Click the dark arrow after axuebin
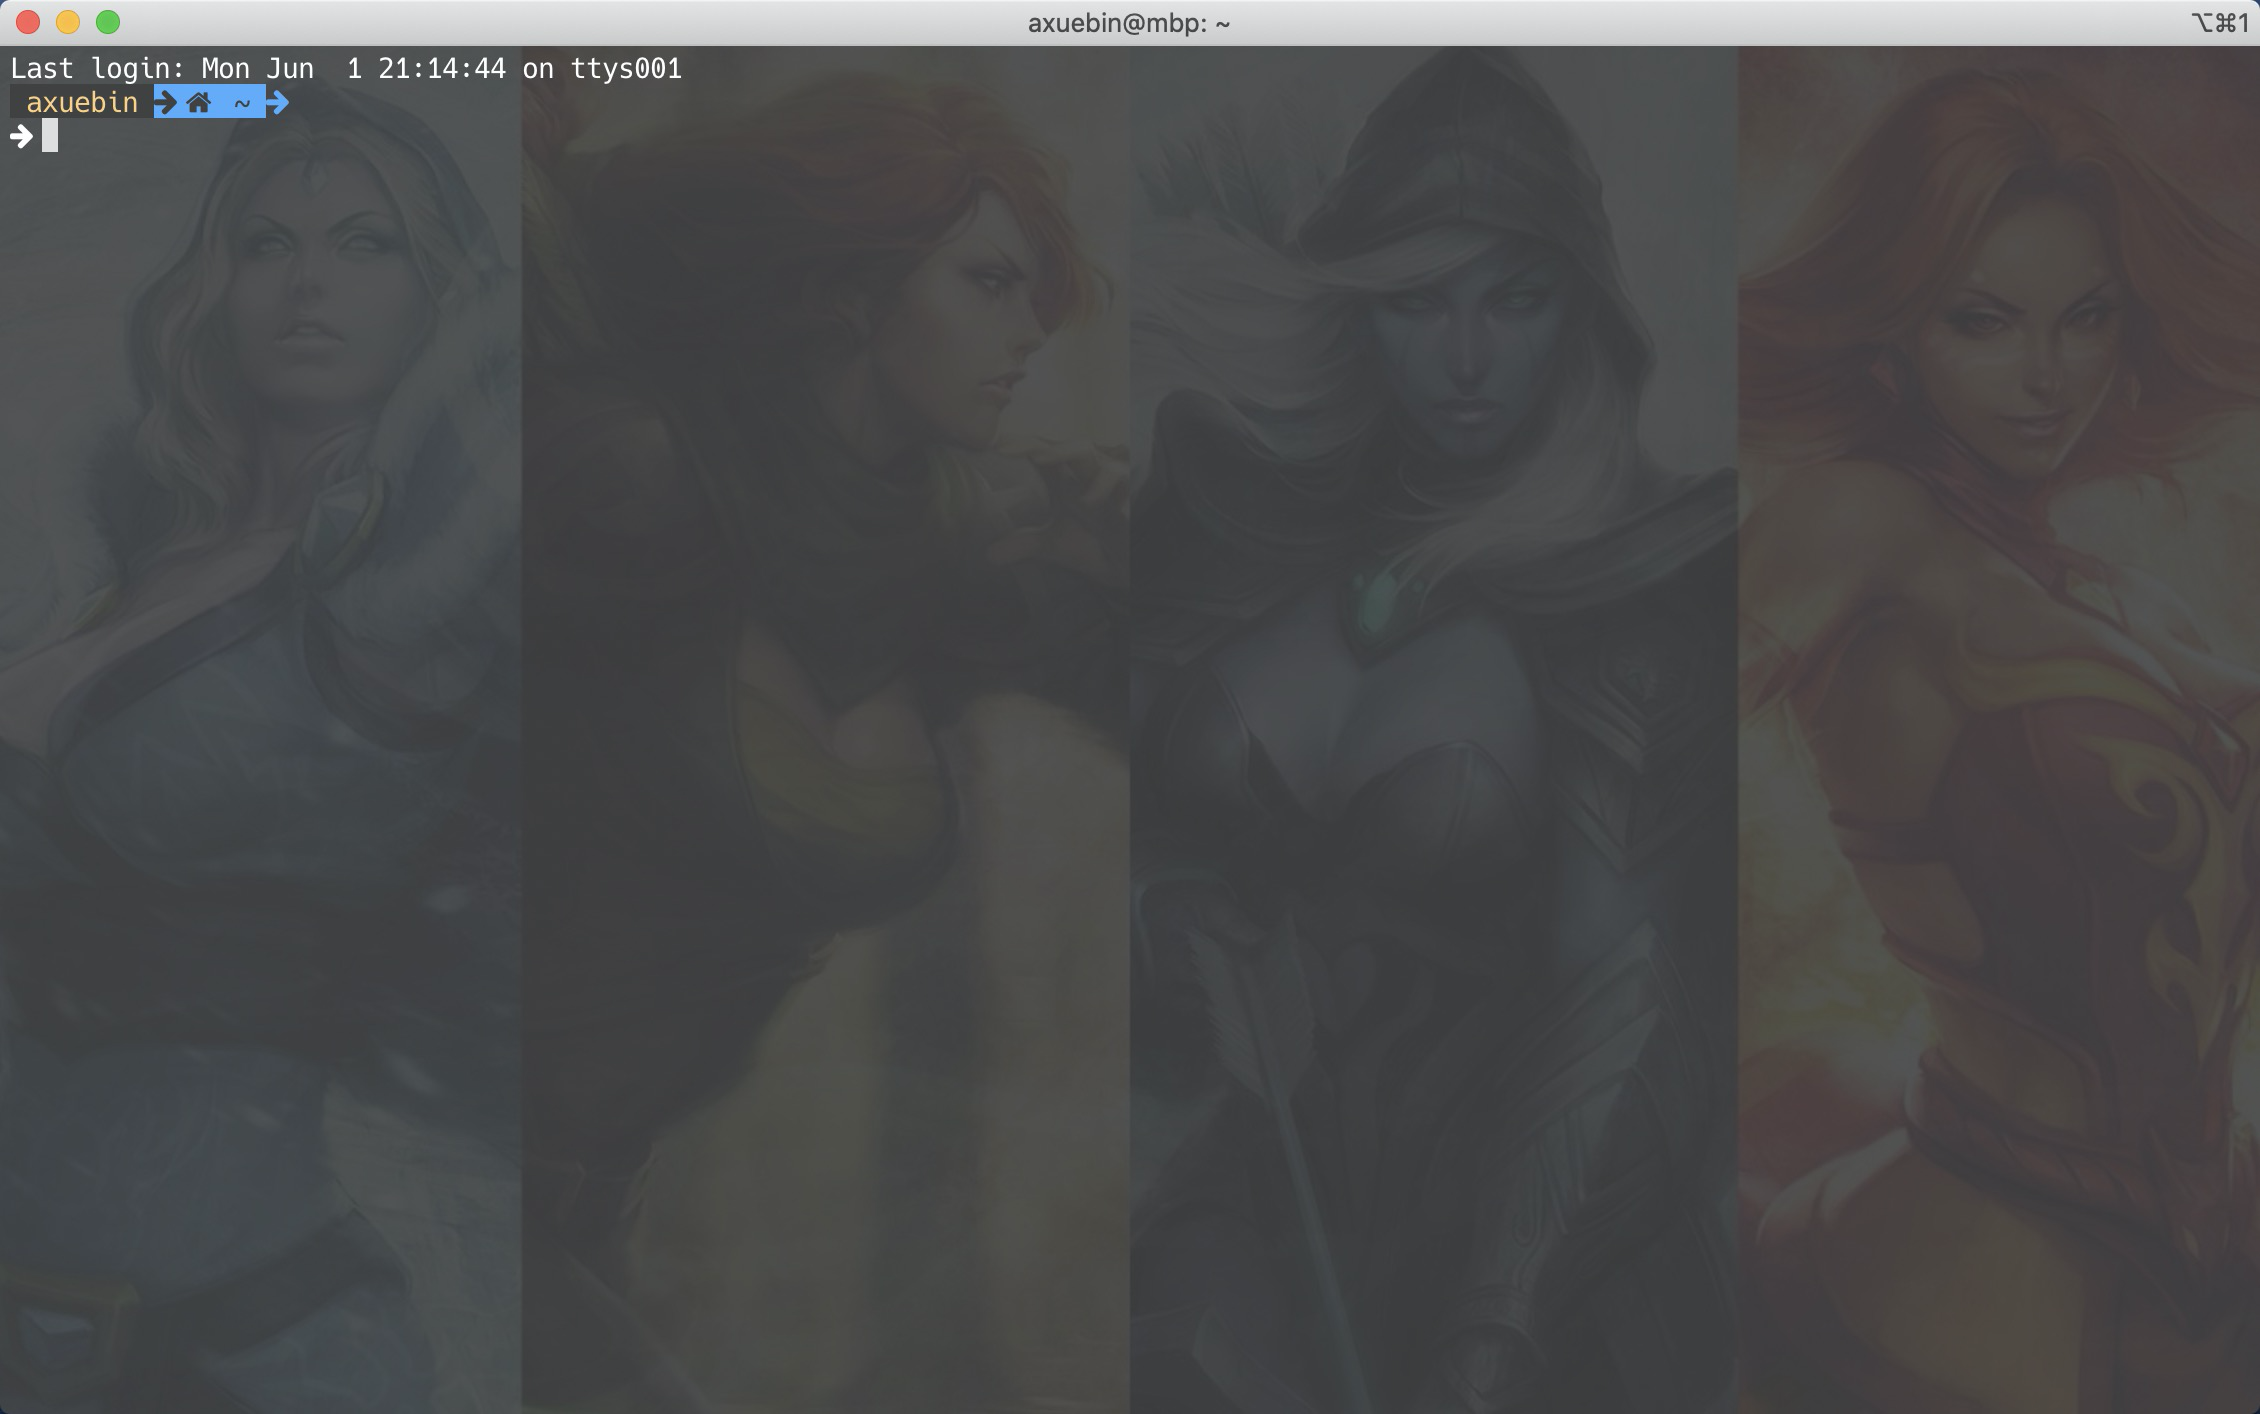2260x1414 pixels. [166, 102]
